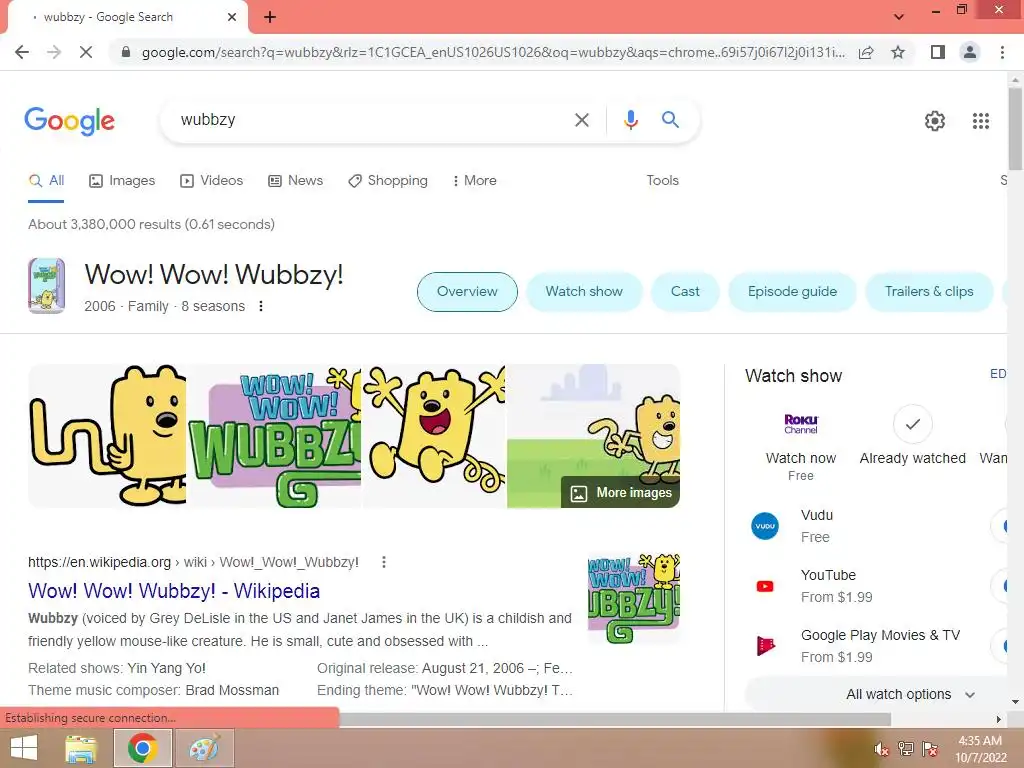Viewport: 1024px width, 768px height.
Task: Select the Cast chip
Action: (x=685, y=292)
